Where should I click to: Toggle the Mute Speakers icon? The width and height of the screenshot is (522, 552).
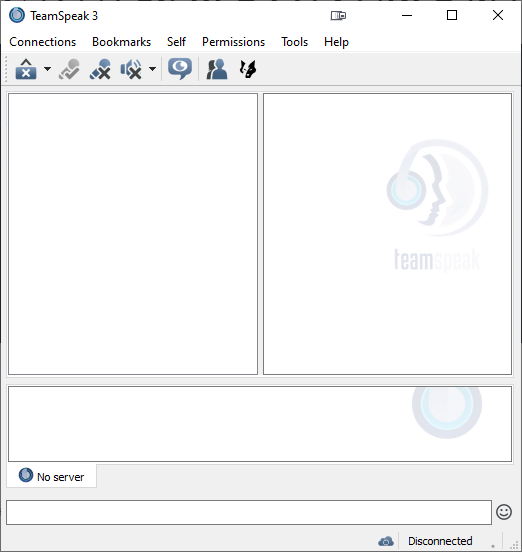click(x=131, y=69)
